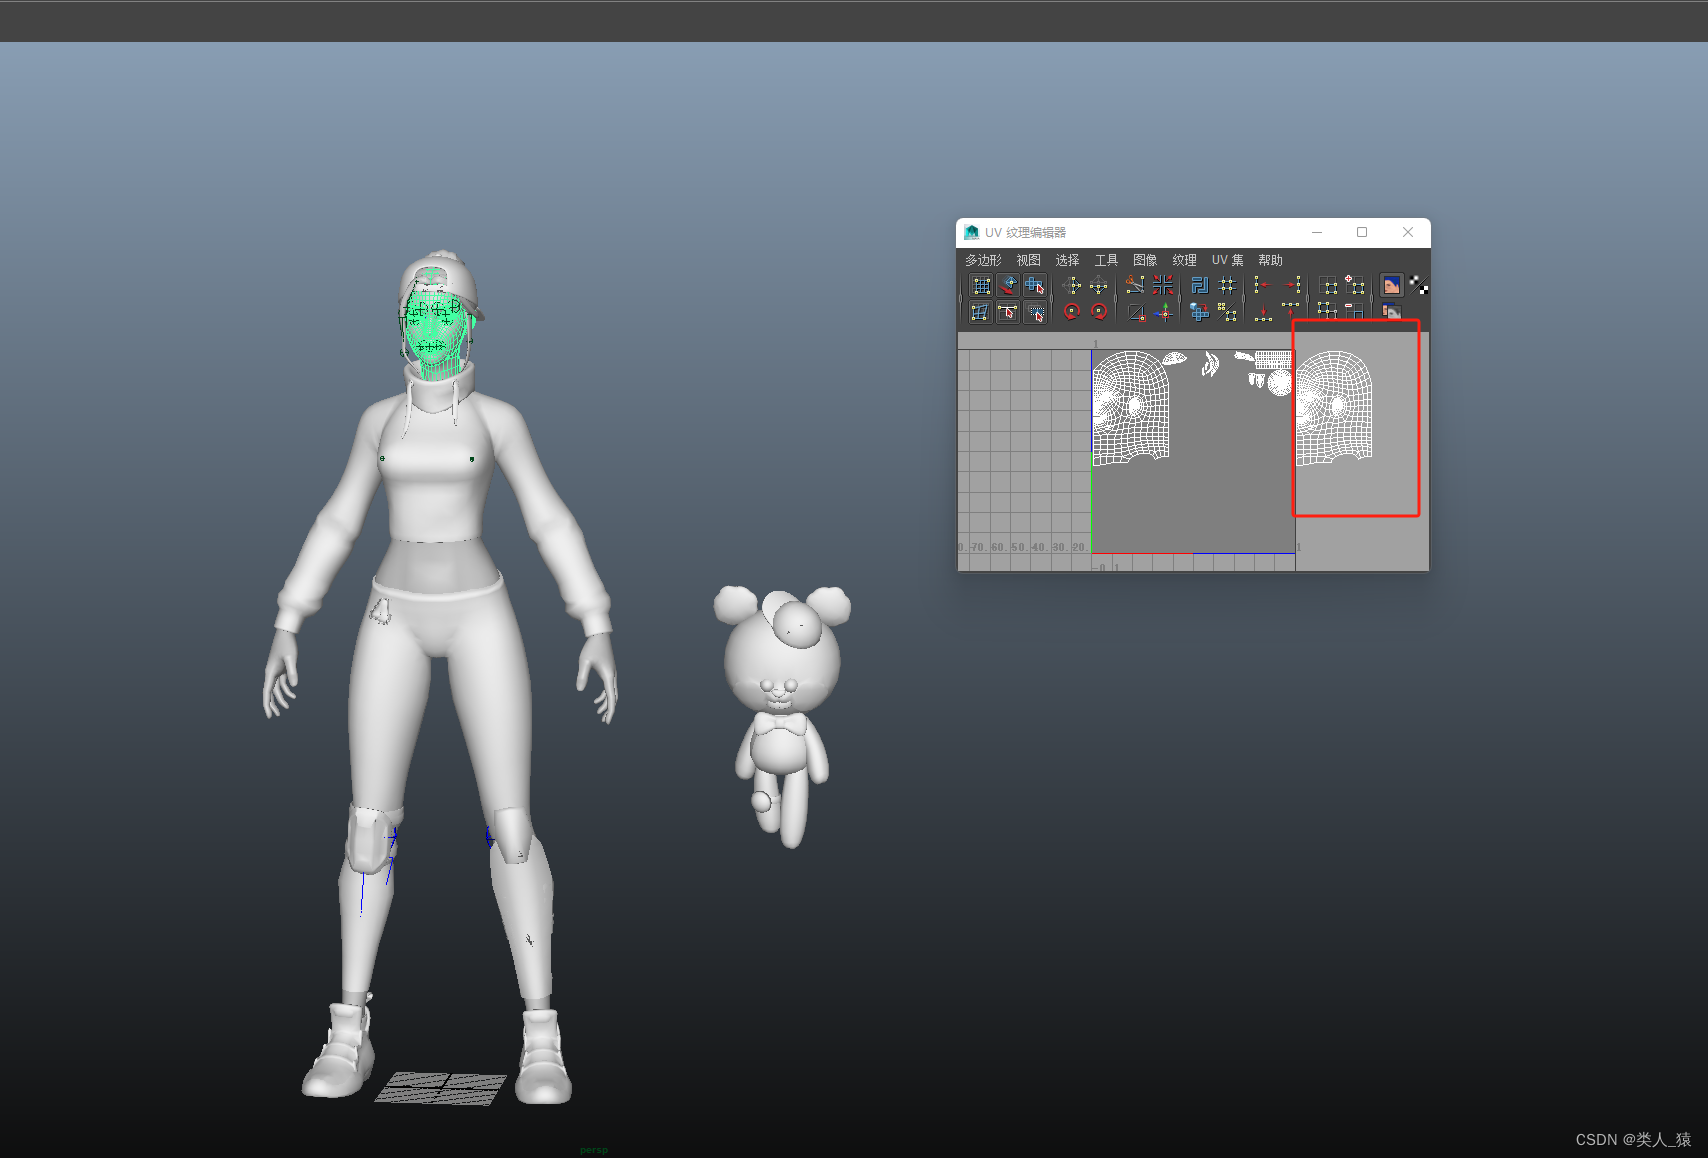Select the duplicated head UV shell outside 0-1
This screenshot has width=1708, height=1158.
point(1334,409)
